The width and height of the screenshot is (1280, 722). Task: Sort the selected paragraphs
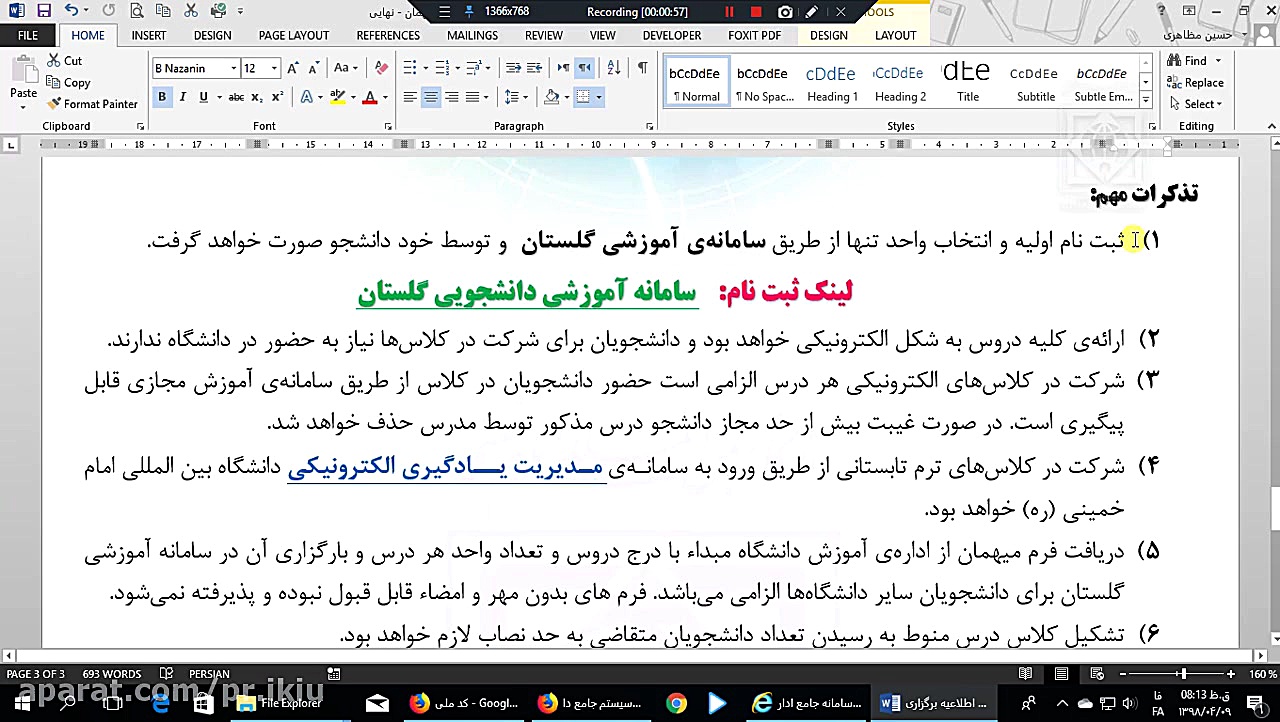click(613, 68)
